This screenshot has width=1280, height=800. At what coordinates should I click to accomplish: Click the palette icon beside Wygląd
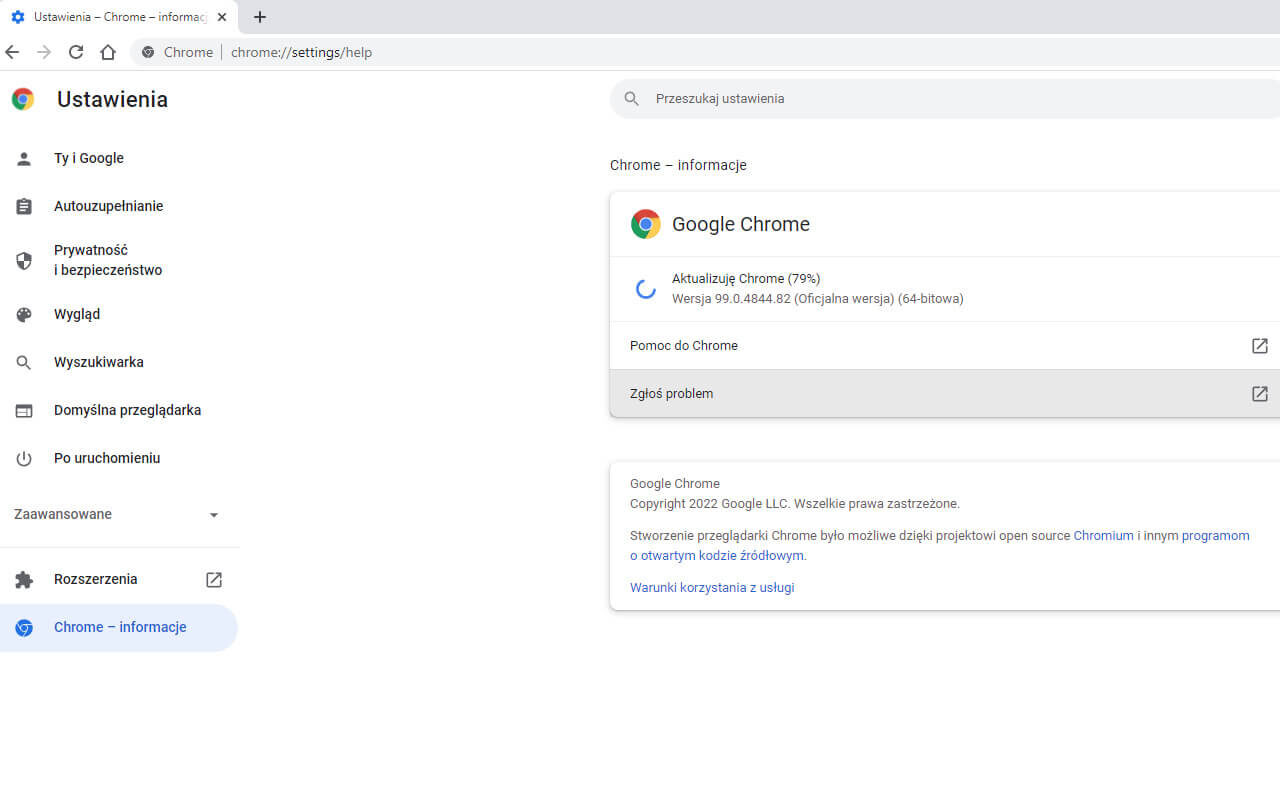pos(24,314)
